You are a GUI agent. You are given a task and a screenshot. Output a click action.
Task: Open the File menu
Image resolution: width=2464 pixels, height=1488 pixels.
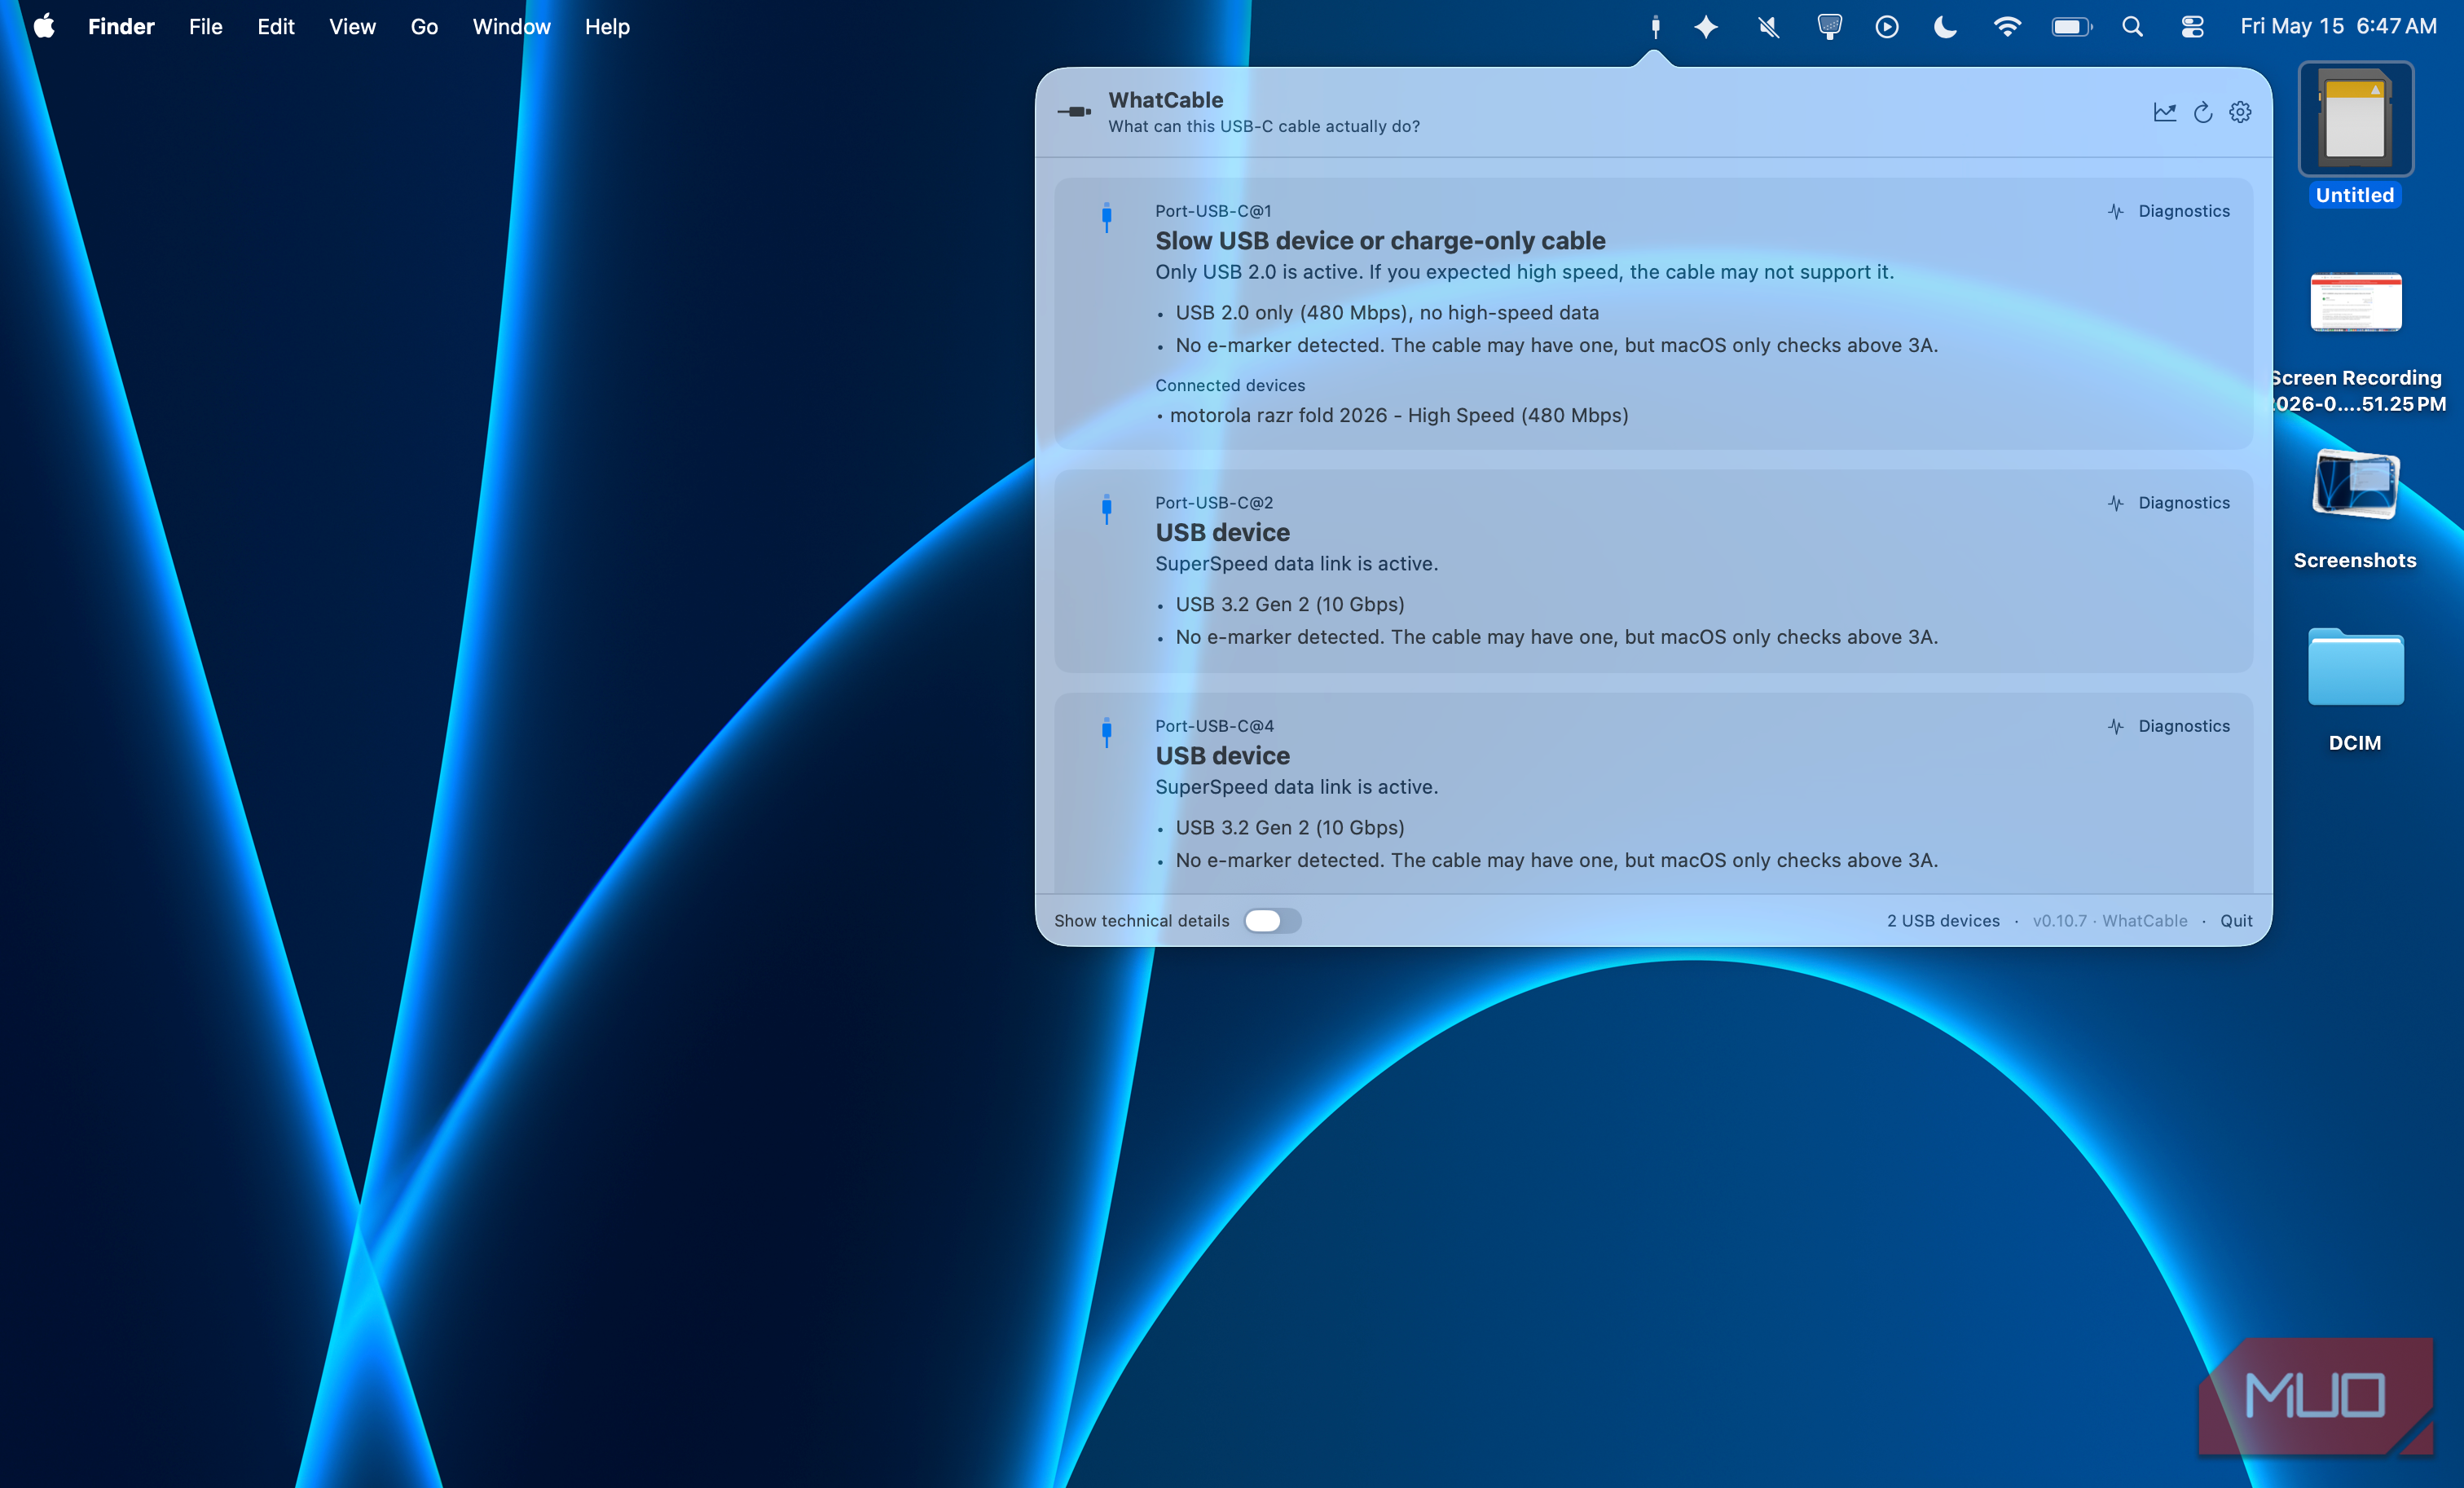pos(205,27)
